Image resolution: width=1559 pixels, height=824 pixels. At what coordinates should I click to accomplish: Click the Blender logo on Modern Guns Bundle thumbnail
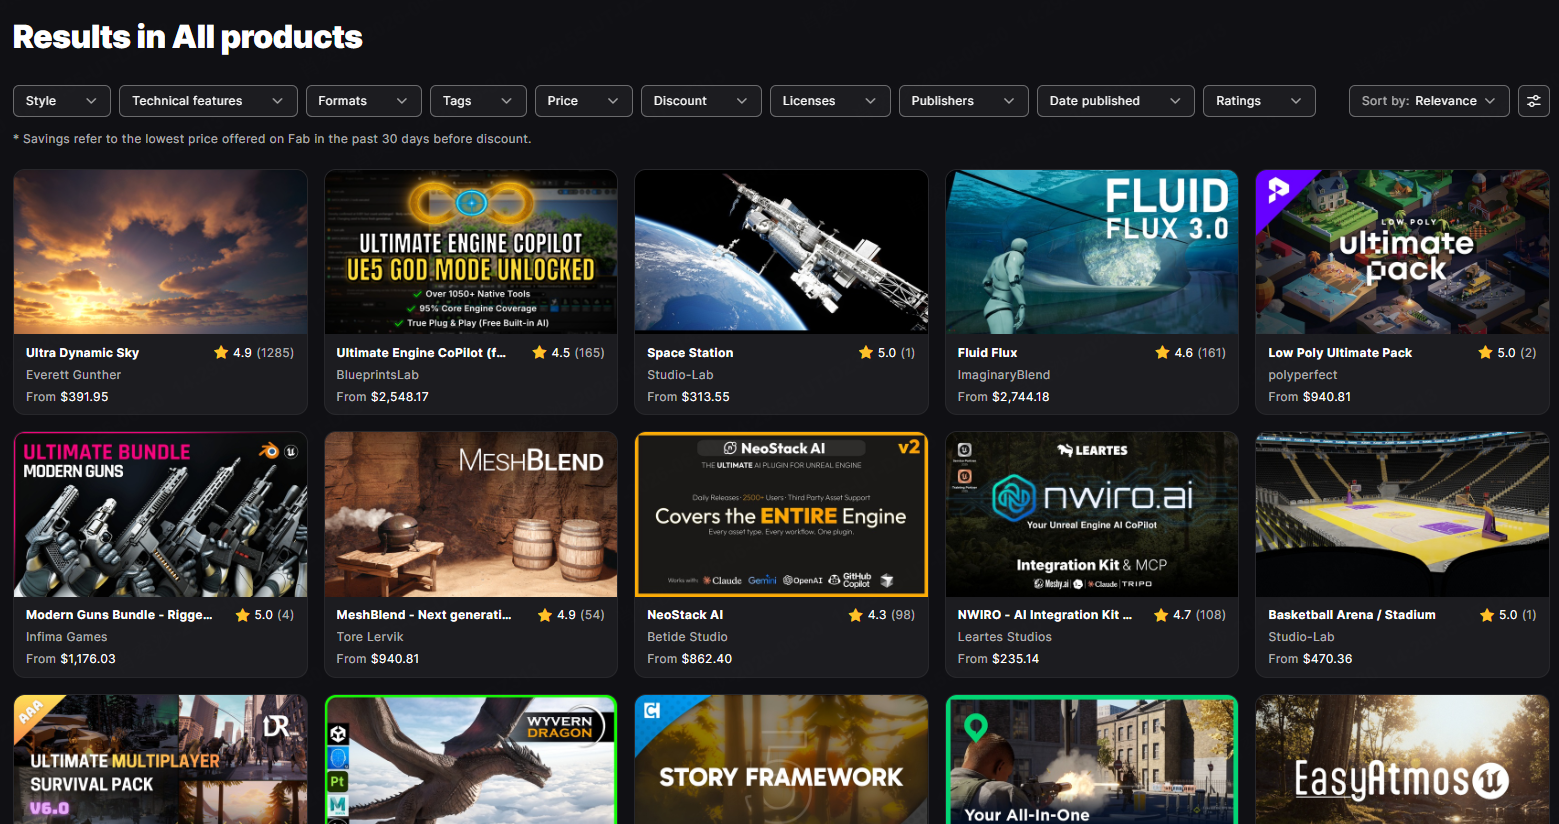[268, 451]
